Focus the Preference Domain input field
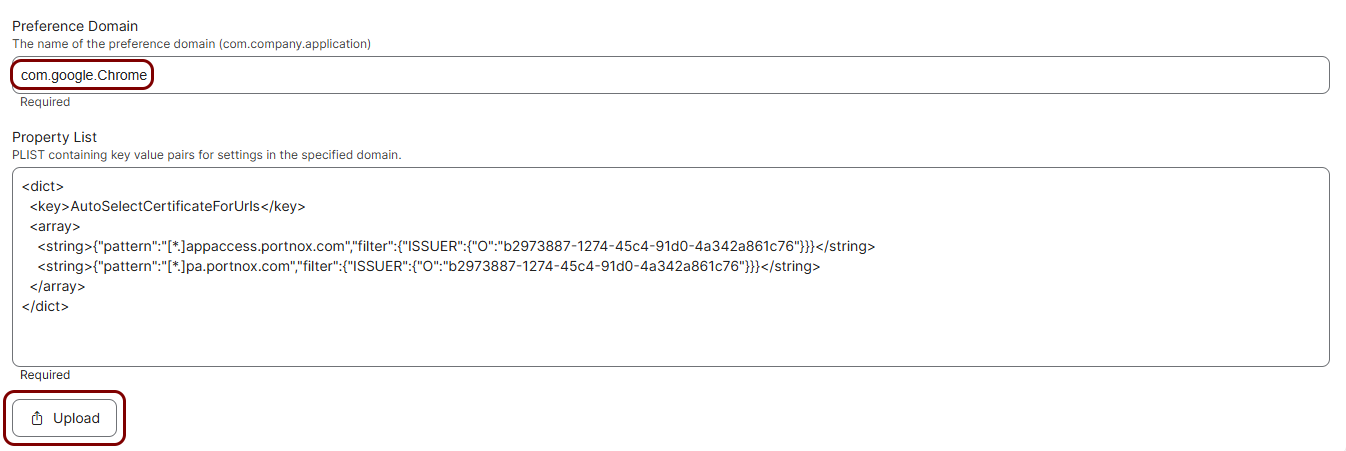This screenshot has width=1346, height=451. (670, 75)
